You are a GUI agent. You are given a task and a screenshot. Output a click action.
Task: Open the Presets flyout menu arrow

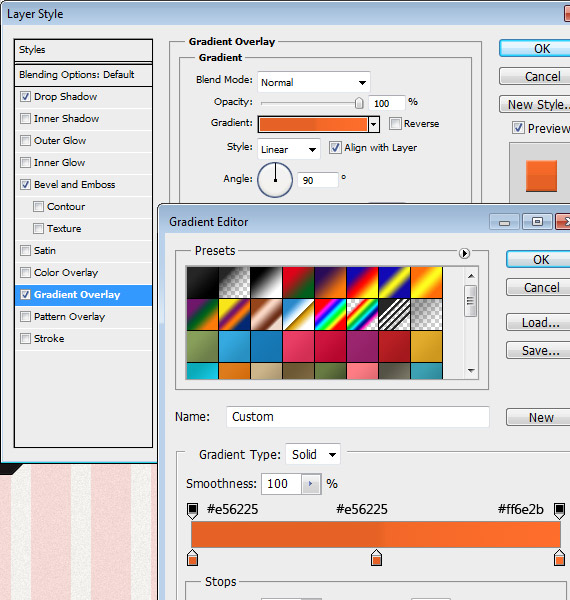pos(464,253)
